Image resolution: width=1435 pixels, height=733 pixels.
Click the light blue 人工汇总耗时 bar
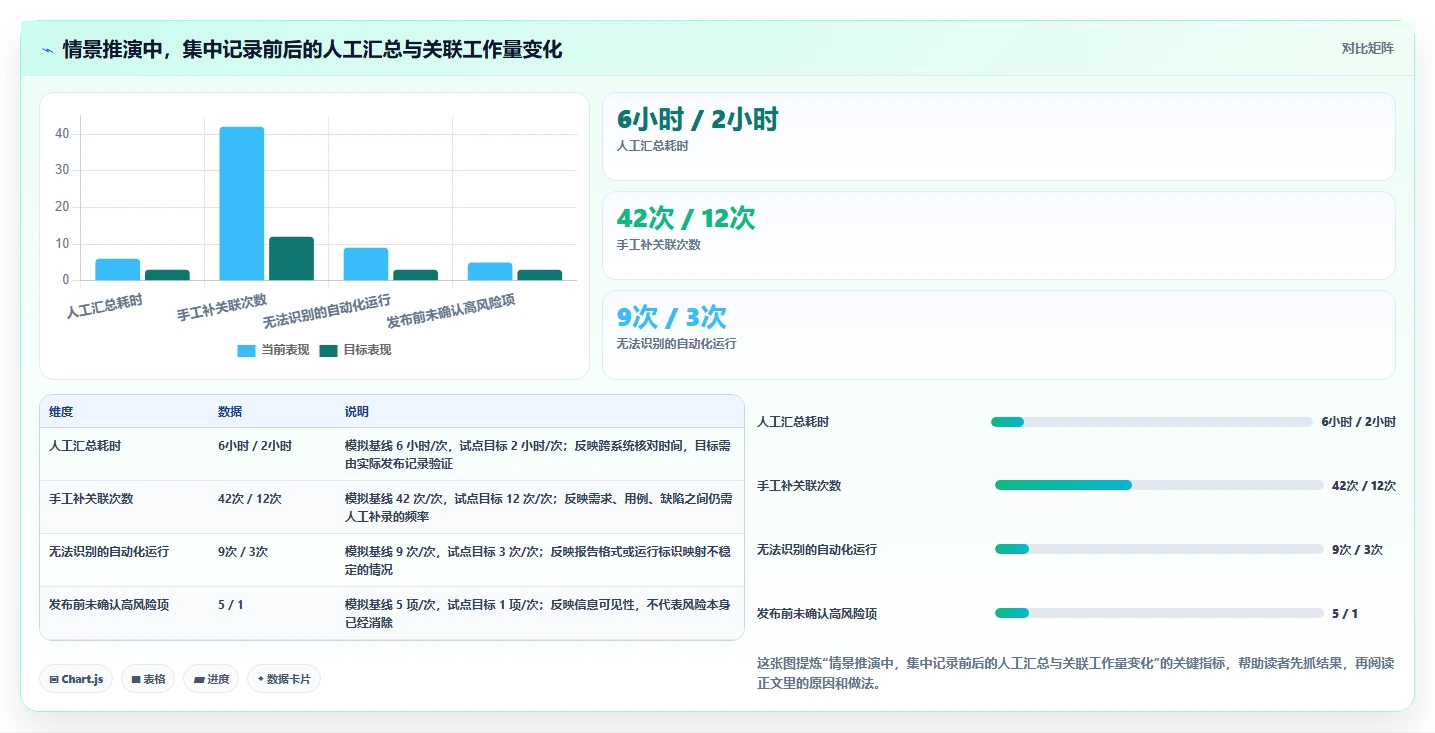click(x=118, y=269)
